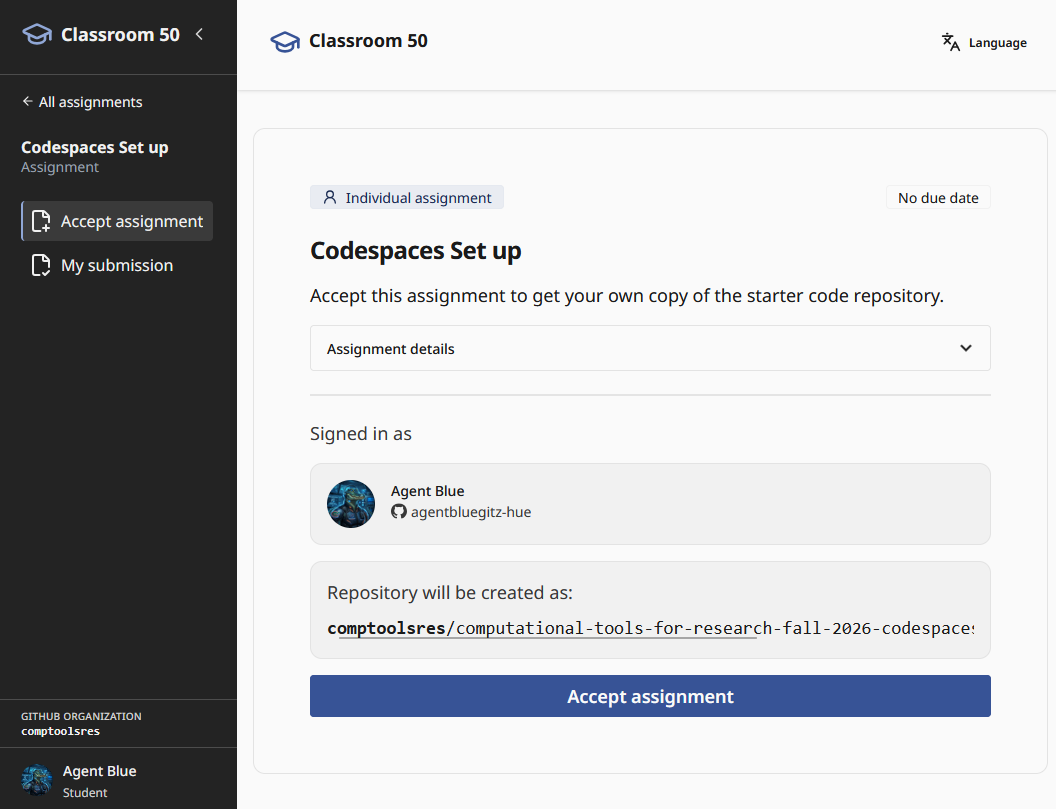Click the Classroom 50 title in sidebar
This screenshot has width=1056, height=809.
121,34
